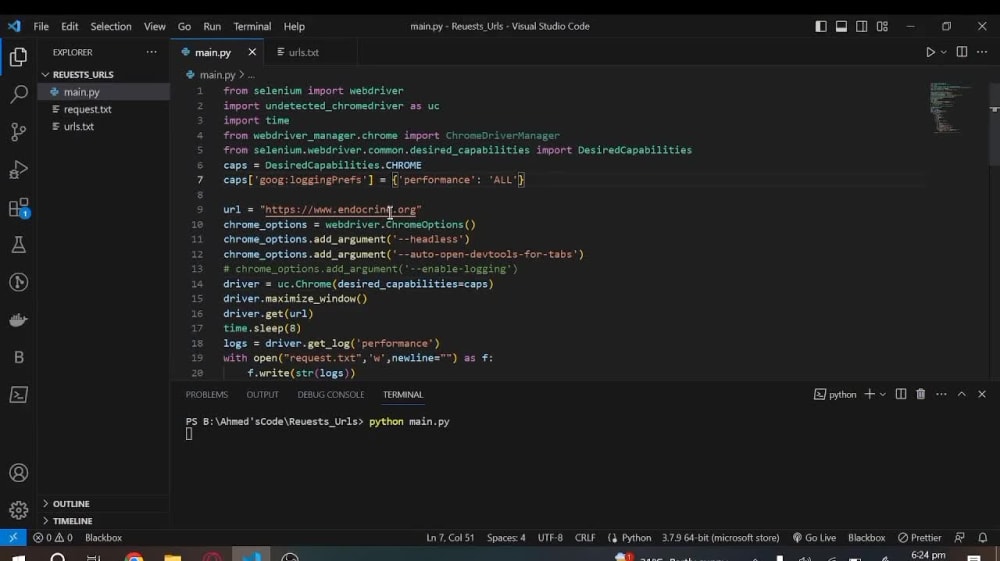Screen dimensions: 1000x561
Task: Open the File menu
Action: click(x=41, y=26)
